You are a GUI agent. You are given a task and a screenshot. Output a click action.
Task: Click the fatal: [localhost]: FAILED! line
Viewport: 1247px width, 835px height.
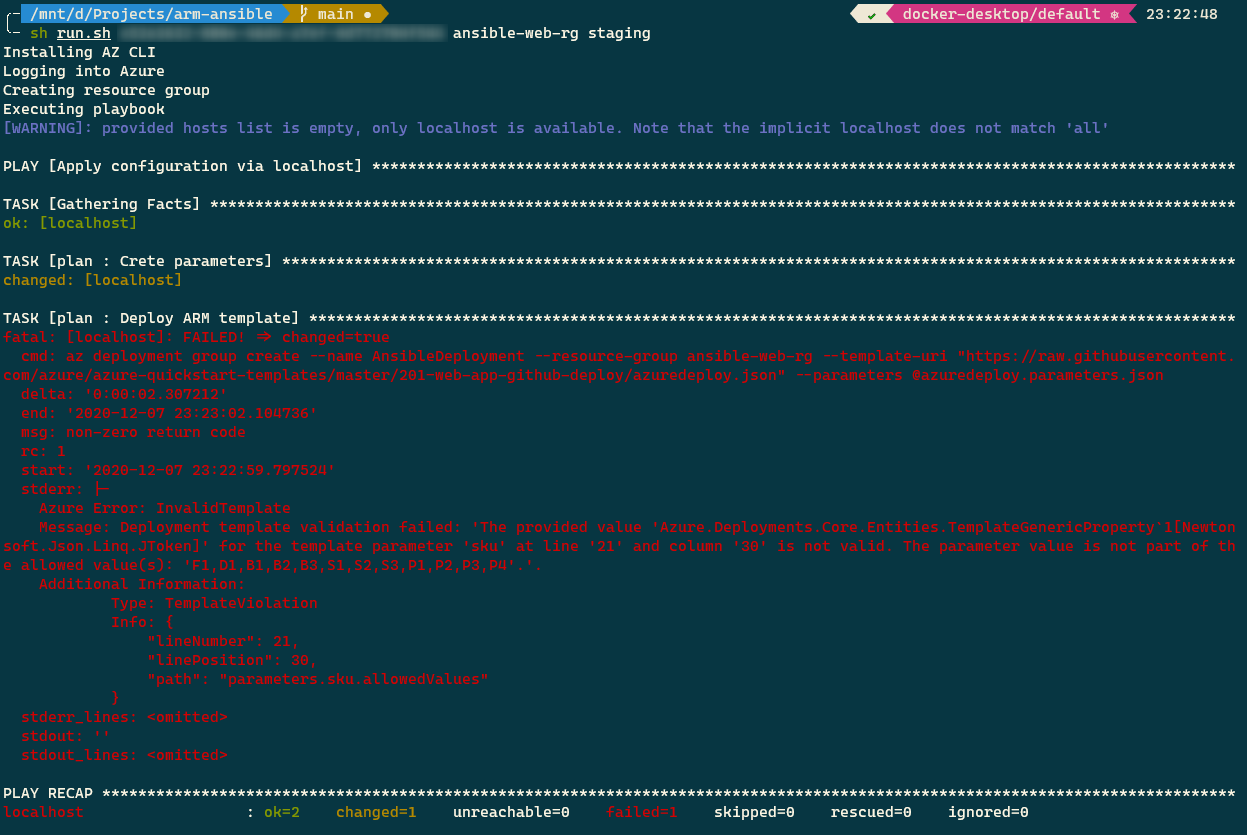click(x=196, y=337)
